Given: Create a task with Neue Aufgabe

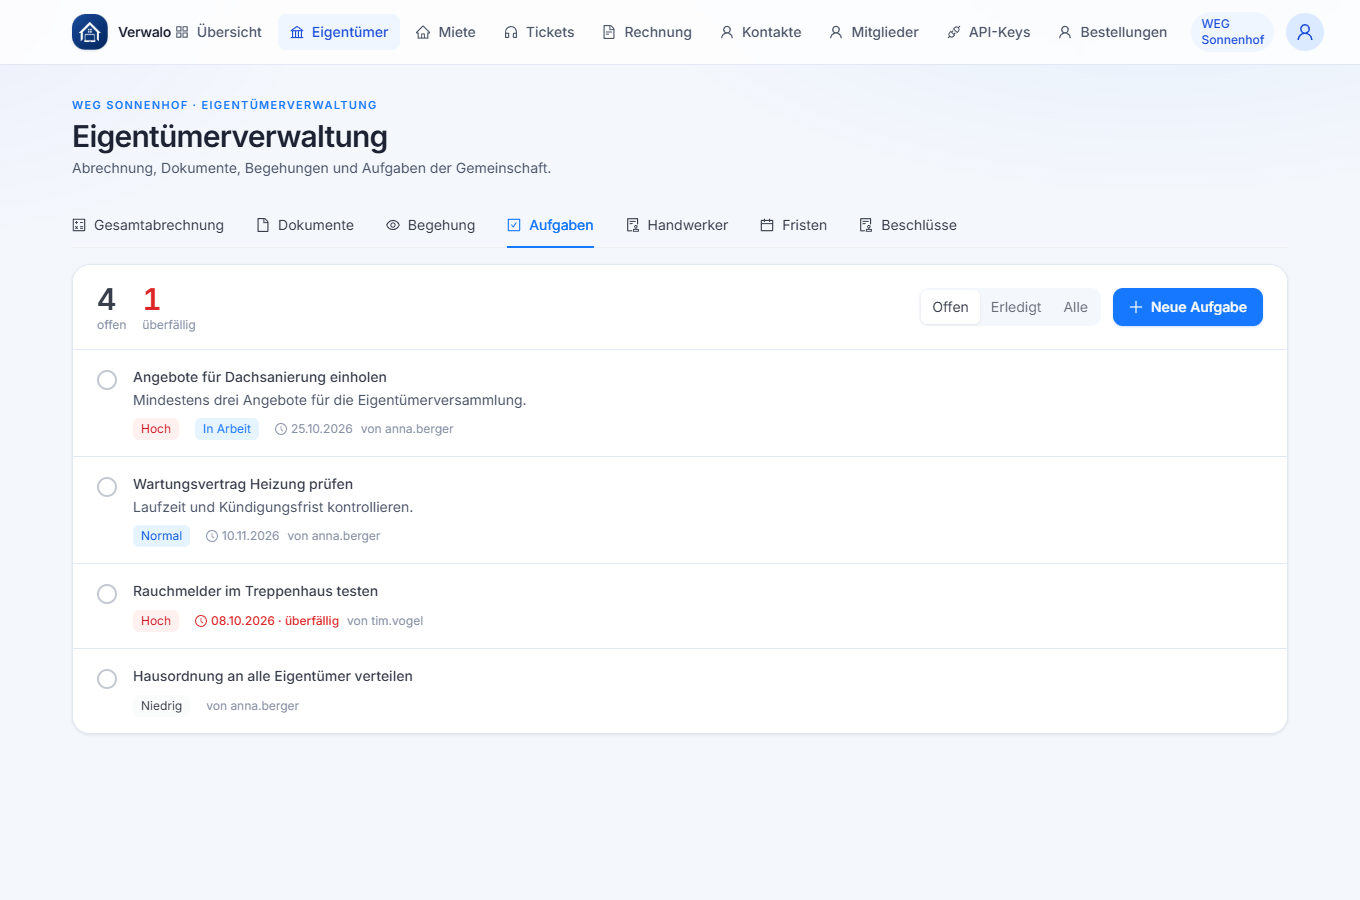Looking at the screenshot, I should 1188,307.
